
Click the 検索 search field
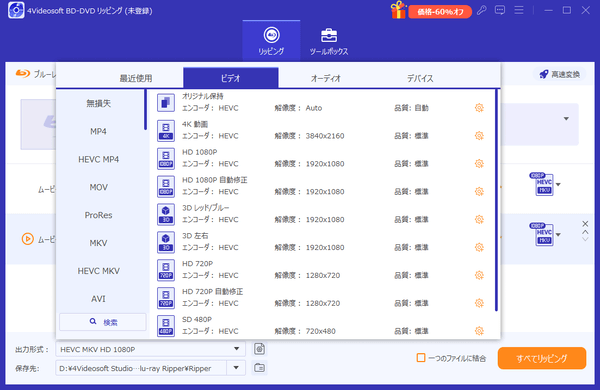click(x=103, y=322)
